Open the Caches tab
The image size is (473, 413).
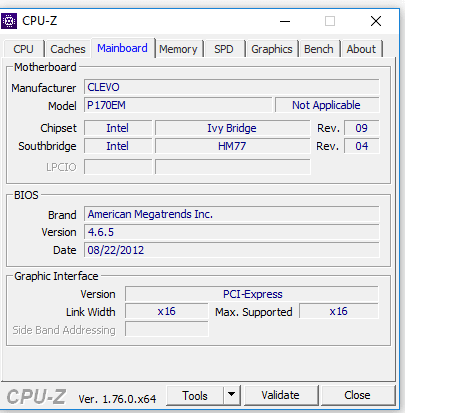coord(68,49)
